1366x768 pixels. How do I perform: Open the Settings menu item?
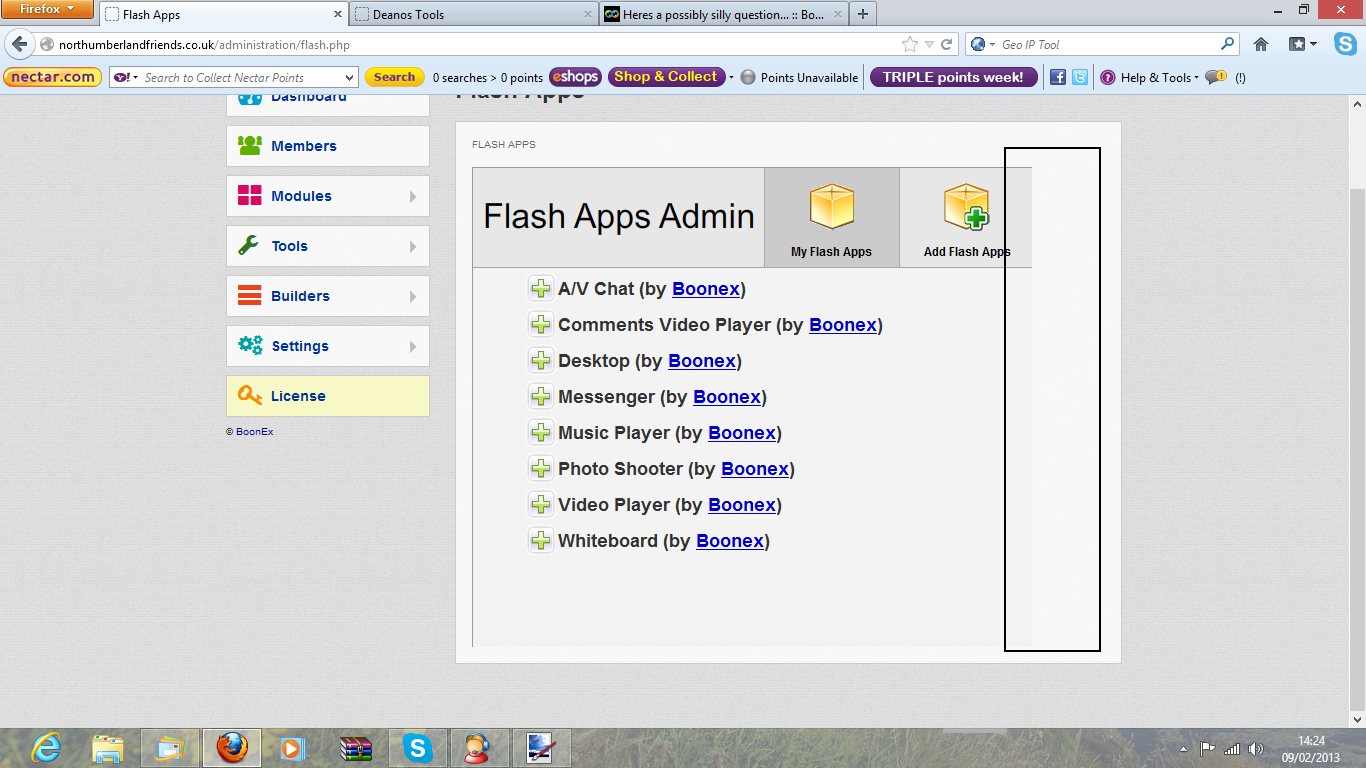click(300, 346)
